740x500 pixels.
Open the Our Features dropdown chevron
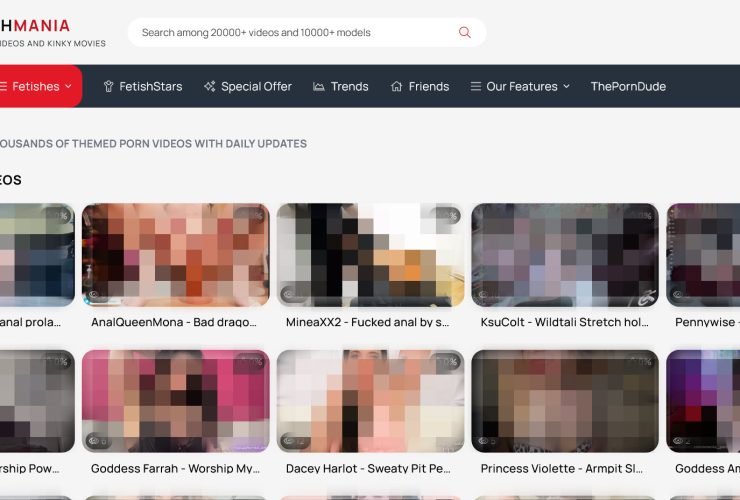[566, 87]
